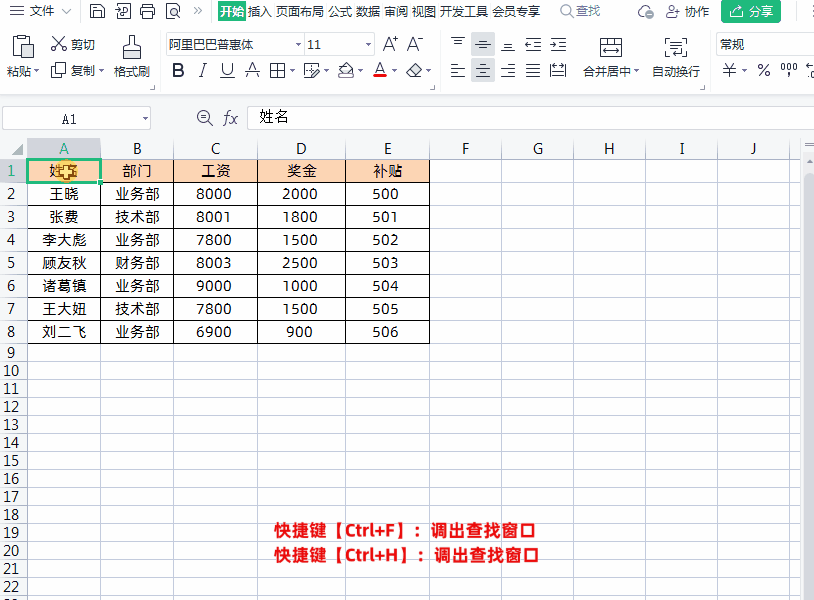Toggle Italic formatting
The width and height of the screenshot is (814, 600).
(x=202, y=70)
